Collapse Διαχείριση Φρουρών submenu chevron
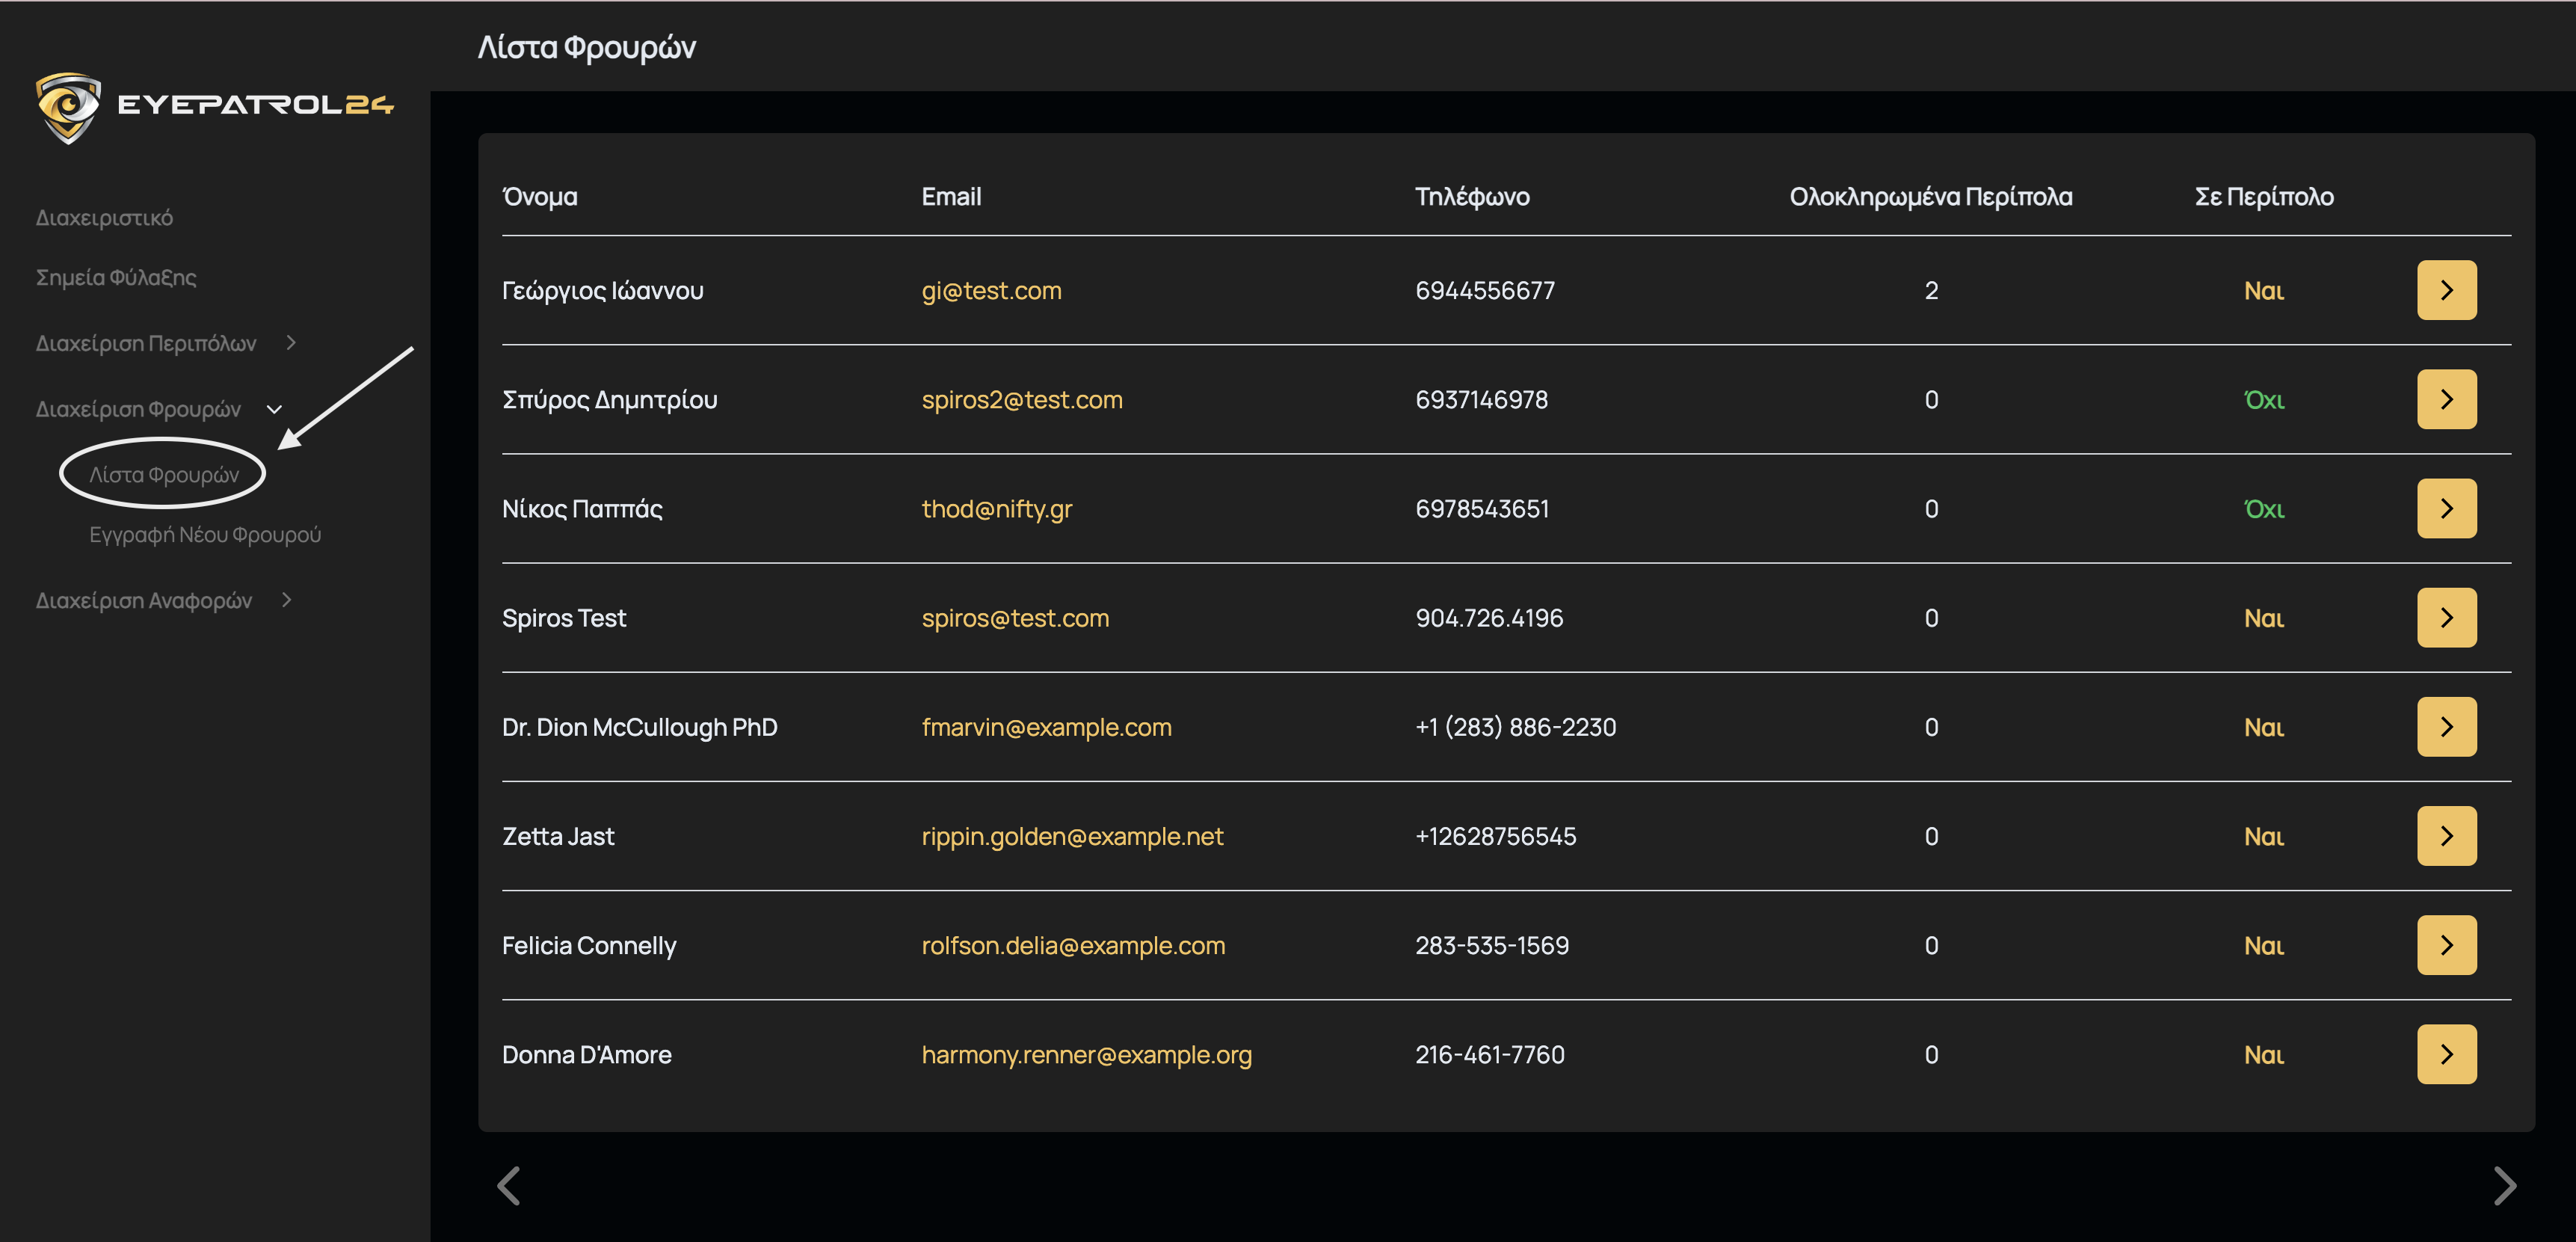The height and width of the screenshot is (1242, 2576). click(x=274, y=409)
